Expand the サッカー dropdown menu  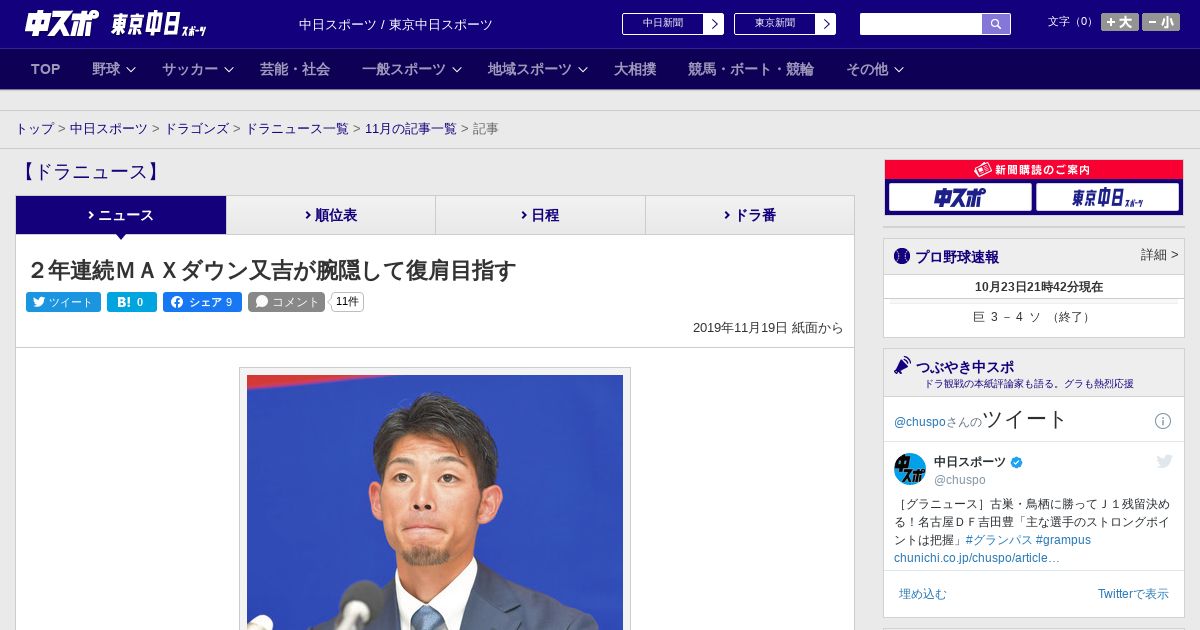(x=198, y=69)
